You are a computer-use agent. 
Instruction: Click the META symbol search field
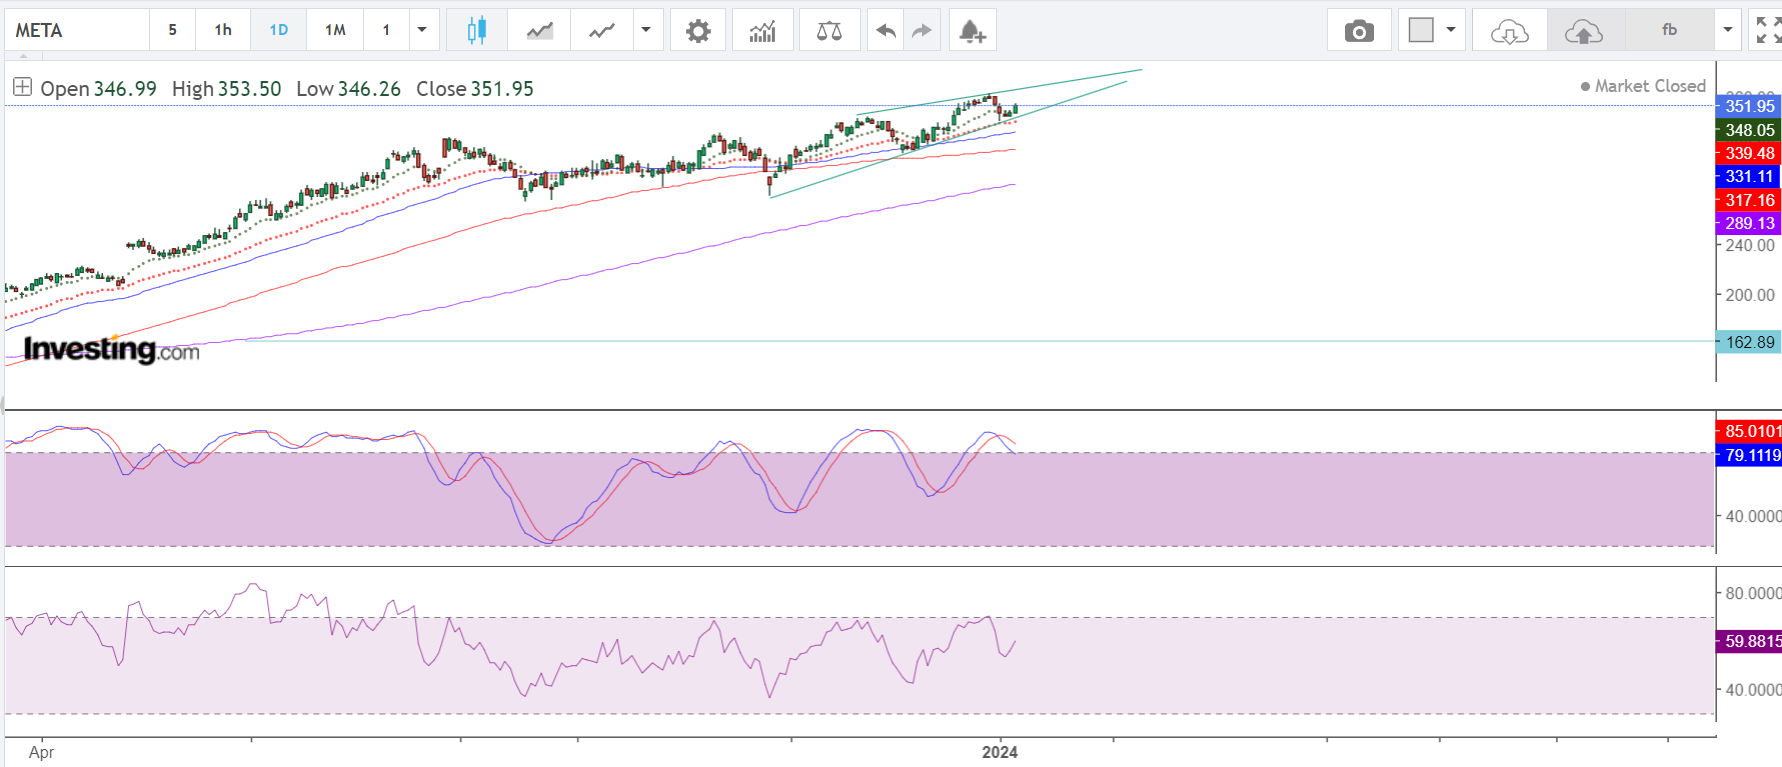(77, 30)
